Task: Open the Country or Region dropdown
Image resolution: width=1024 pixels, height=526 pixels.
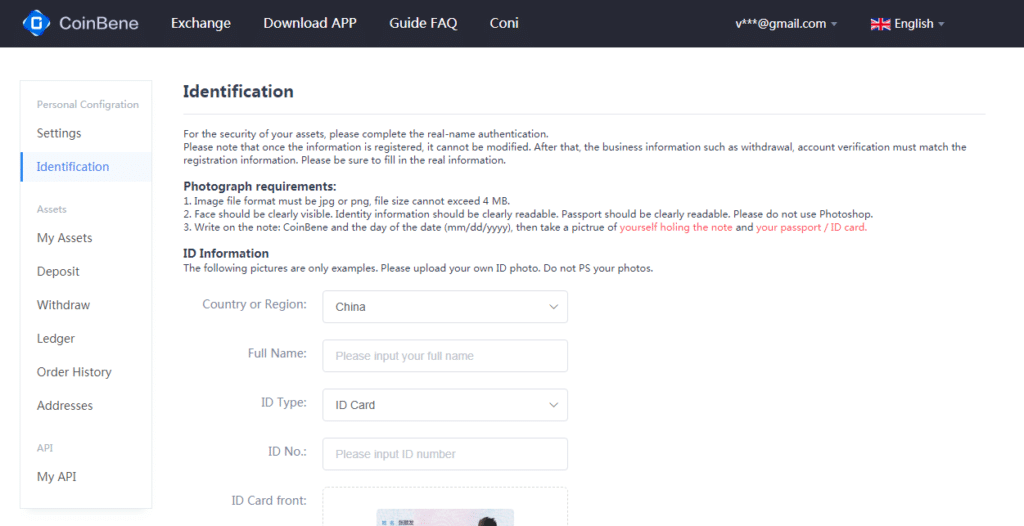Action: tap(445, 307)
